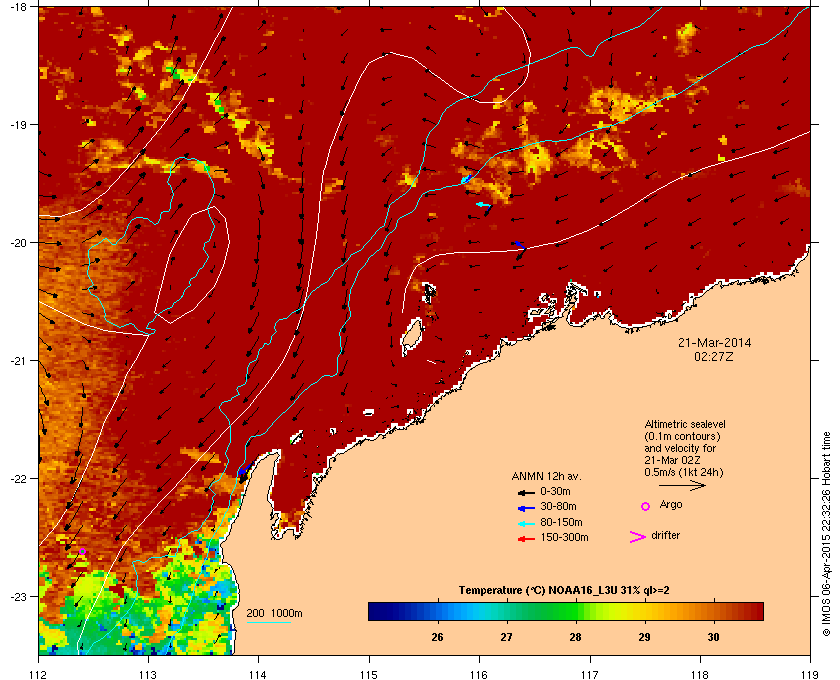This screenshot has height=680, width=840.
Task: Click the 150-300m depth label
Action: coord(564,537)
